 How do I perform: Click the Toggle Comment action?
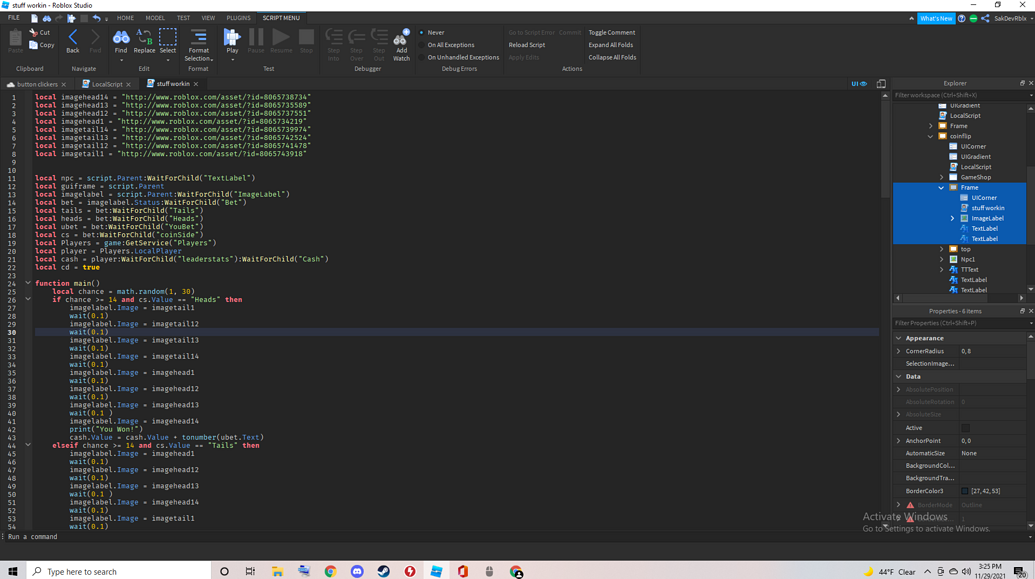[612, 32]
